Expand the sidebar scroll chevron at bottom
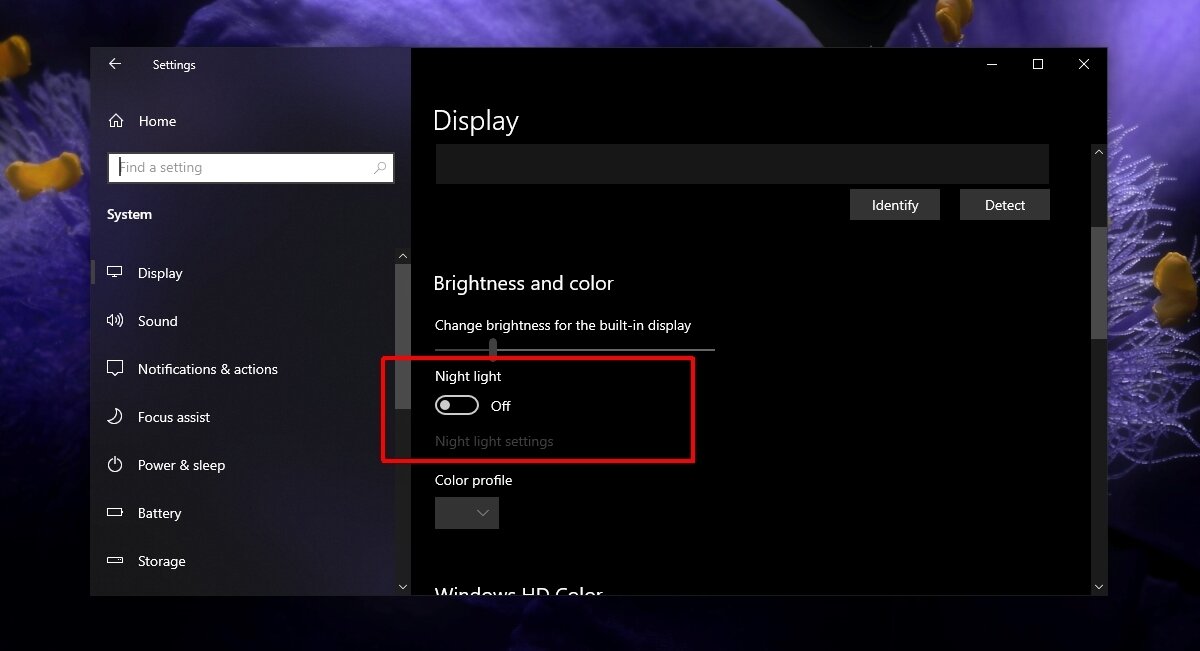The image size is (1200, 651). coord(403,586)
